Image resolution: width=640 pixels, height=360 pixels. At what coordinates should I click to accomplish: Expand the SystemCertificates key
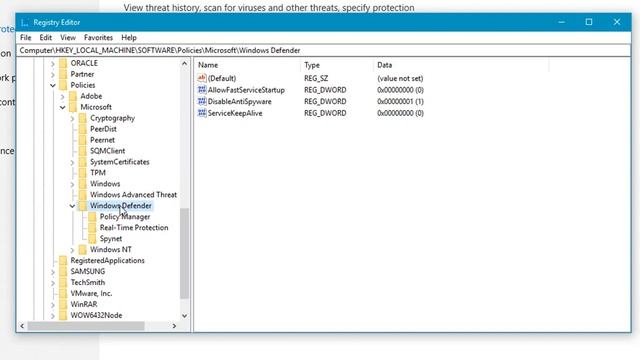(72, 162)
